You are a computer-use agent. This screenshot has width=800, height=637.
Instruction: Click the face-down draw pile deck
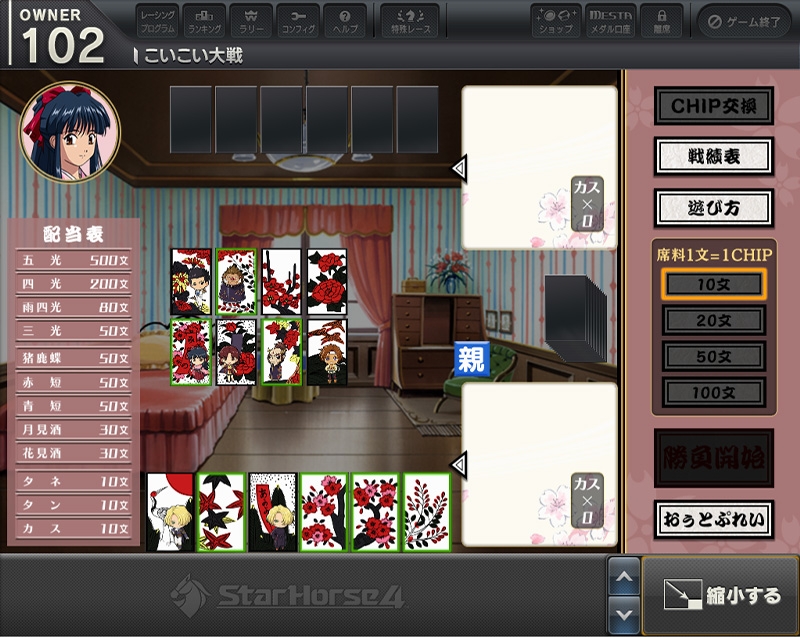pyautogui.click(x=574, y=318)
